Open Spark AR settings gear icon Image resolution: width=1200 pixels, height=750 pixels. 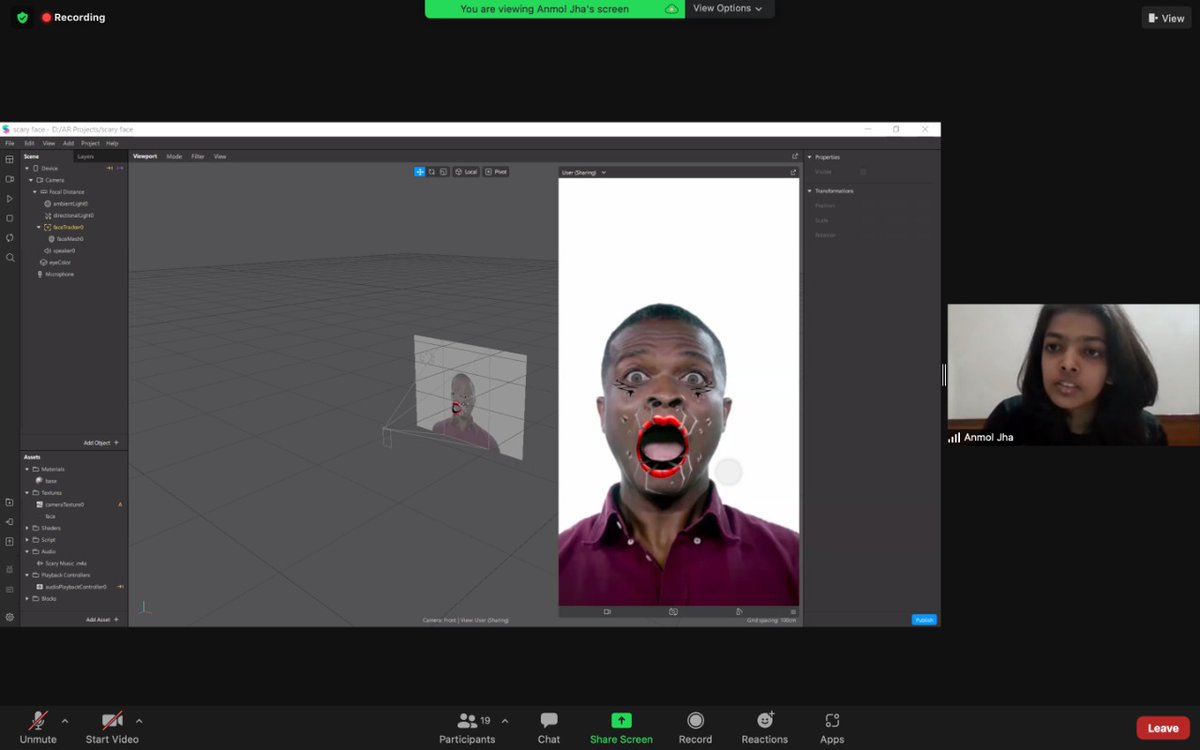tap(10, 617)
